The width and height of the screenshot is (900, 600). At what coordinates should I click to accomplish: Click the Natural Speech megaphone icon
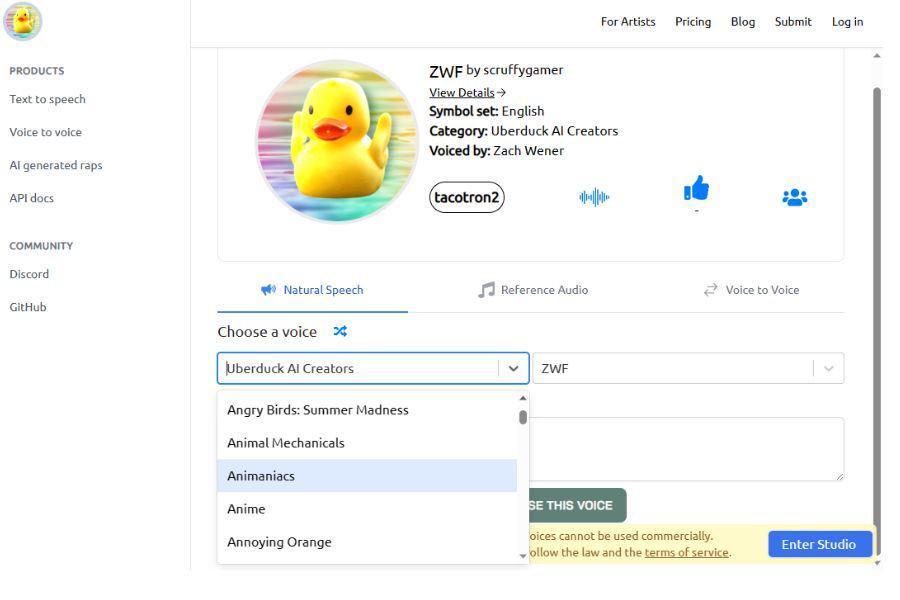click(268, 289)
